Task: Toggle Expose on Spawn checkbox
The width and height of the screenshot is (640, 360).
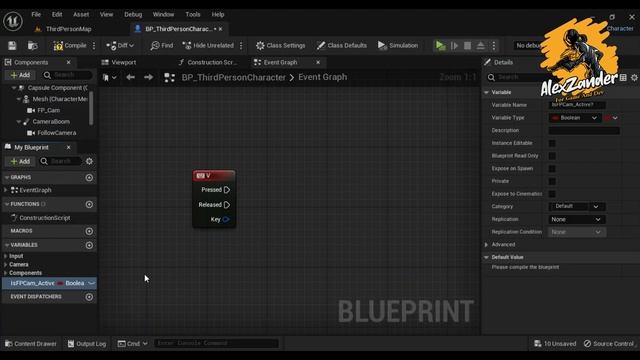Action: pyautogui.click(x=552, y=169)
